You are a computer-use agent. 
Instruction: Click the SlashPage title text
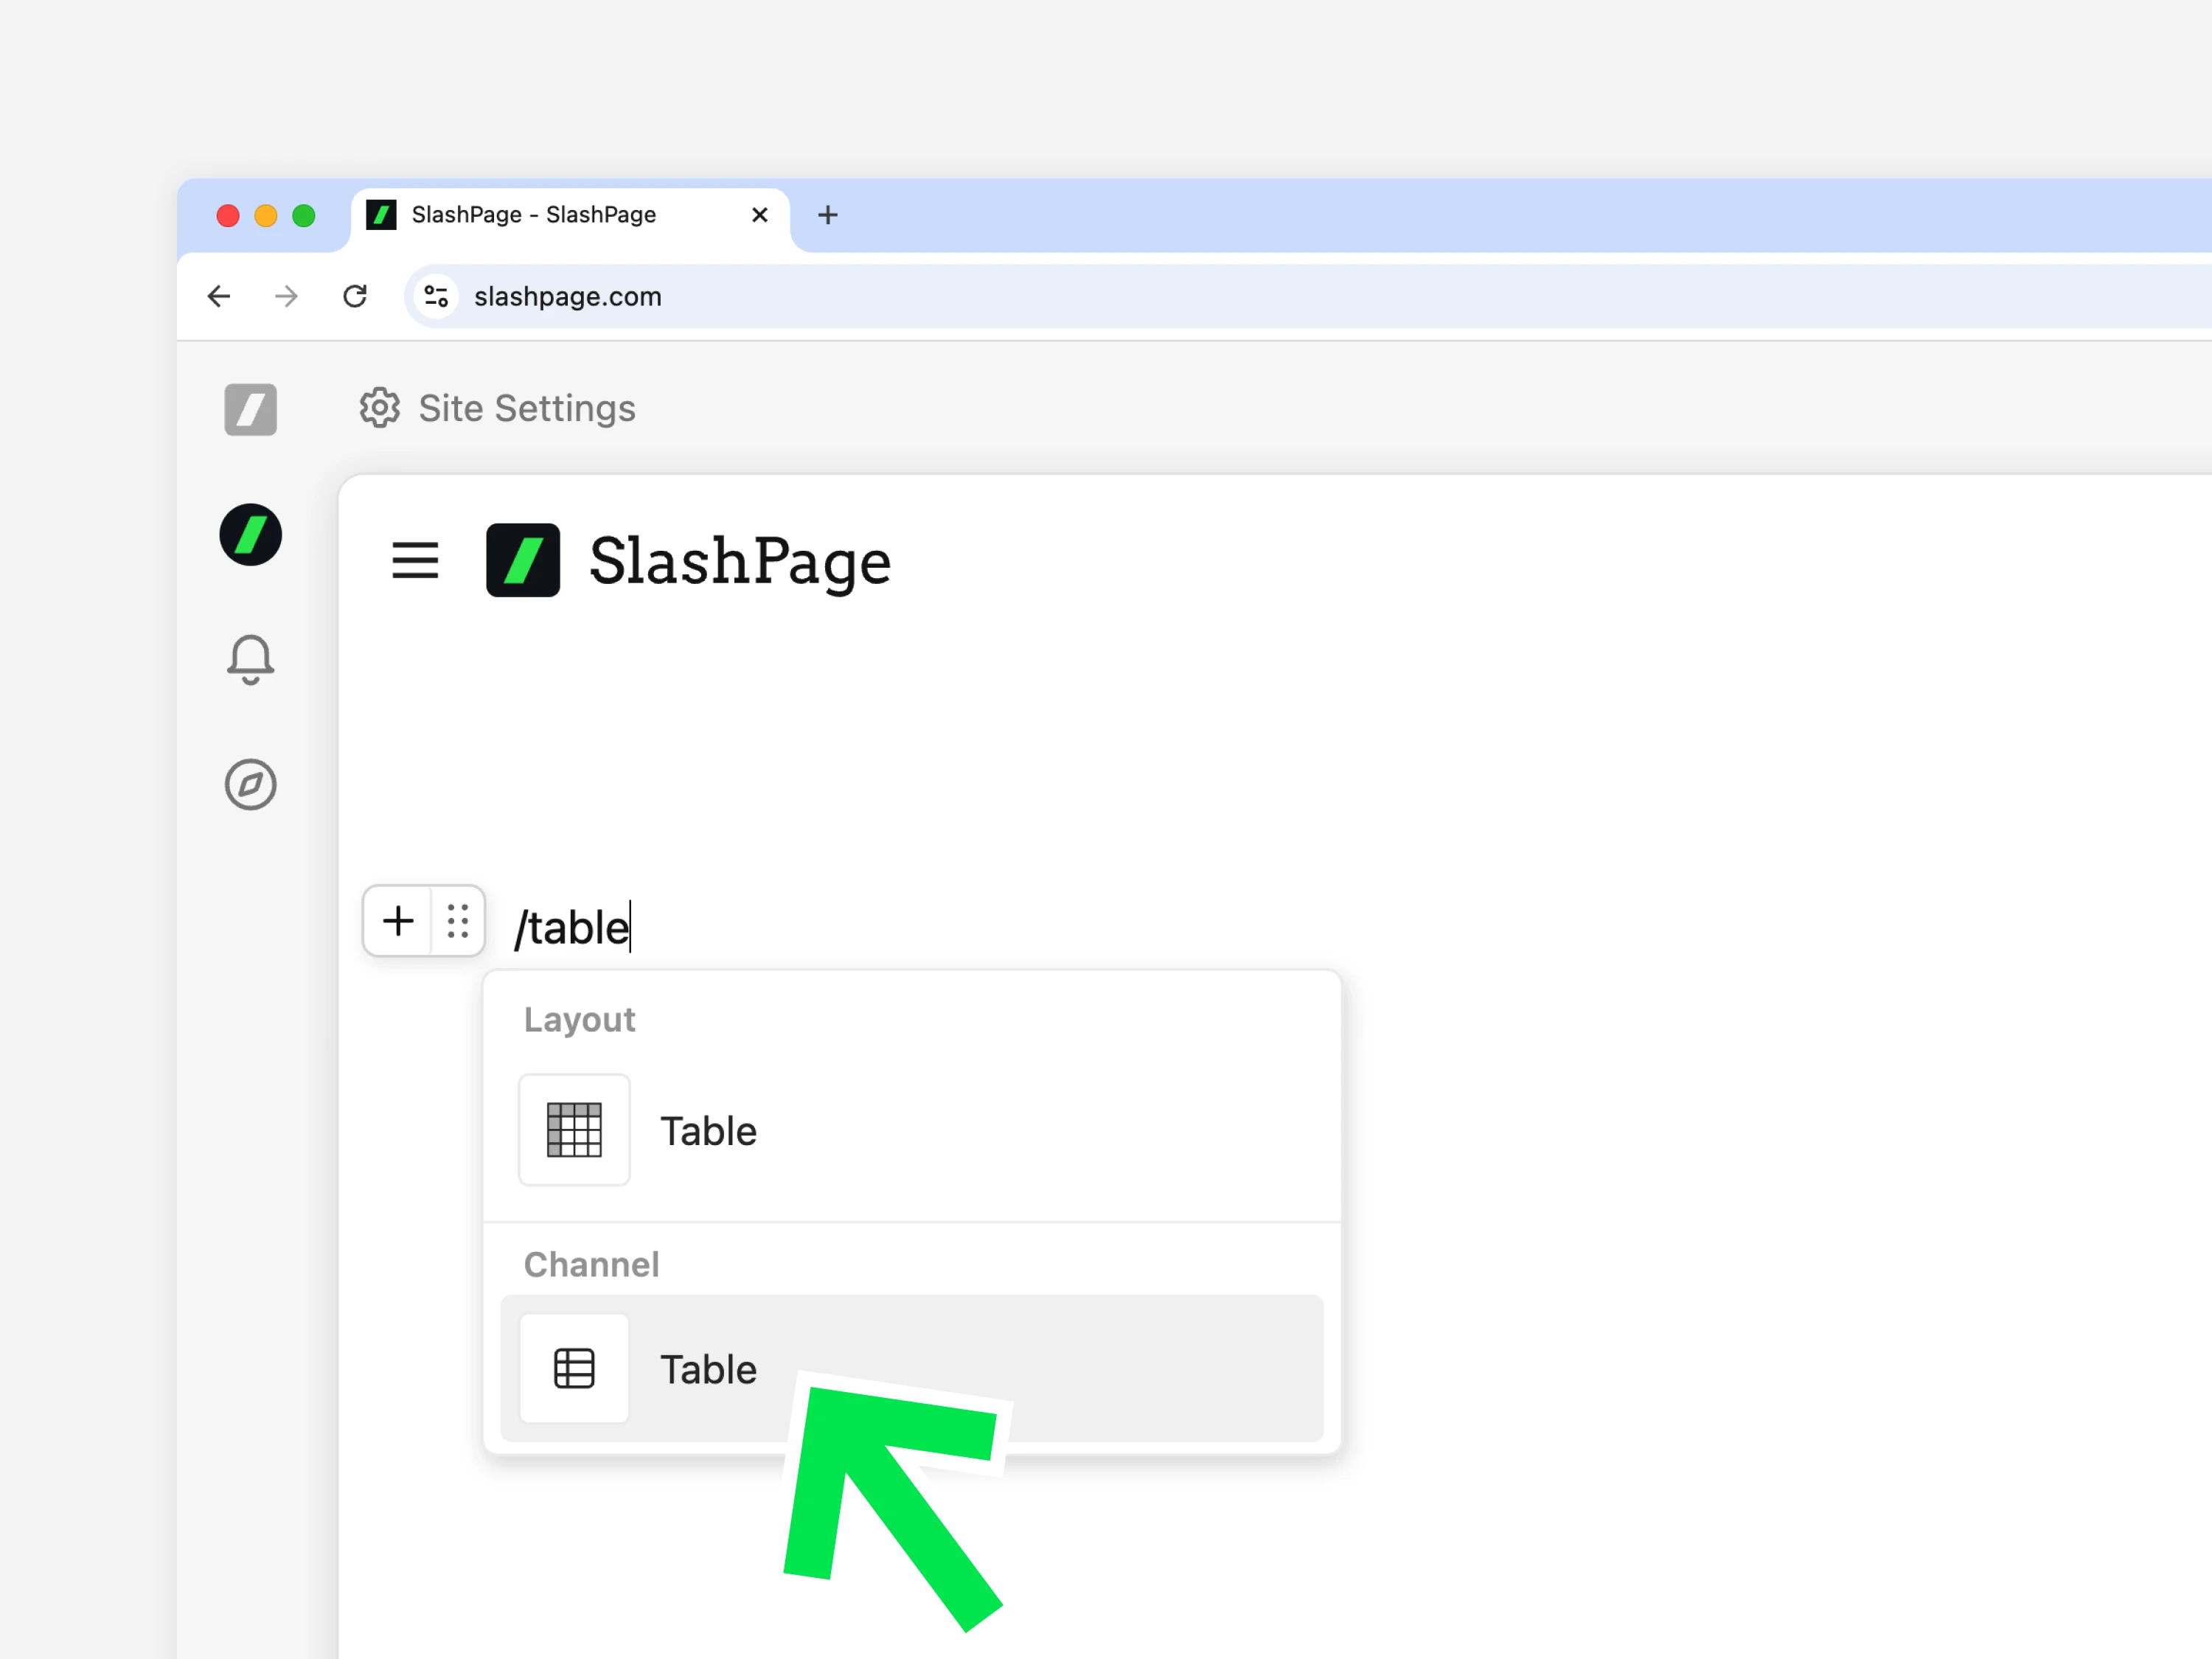(740, 562)
